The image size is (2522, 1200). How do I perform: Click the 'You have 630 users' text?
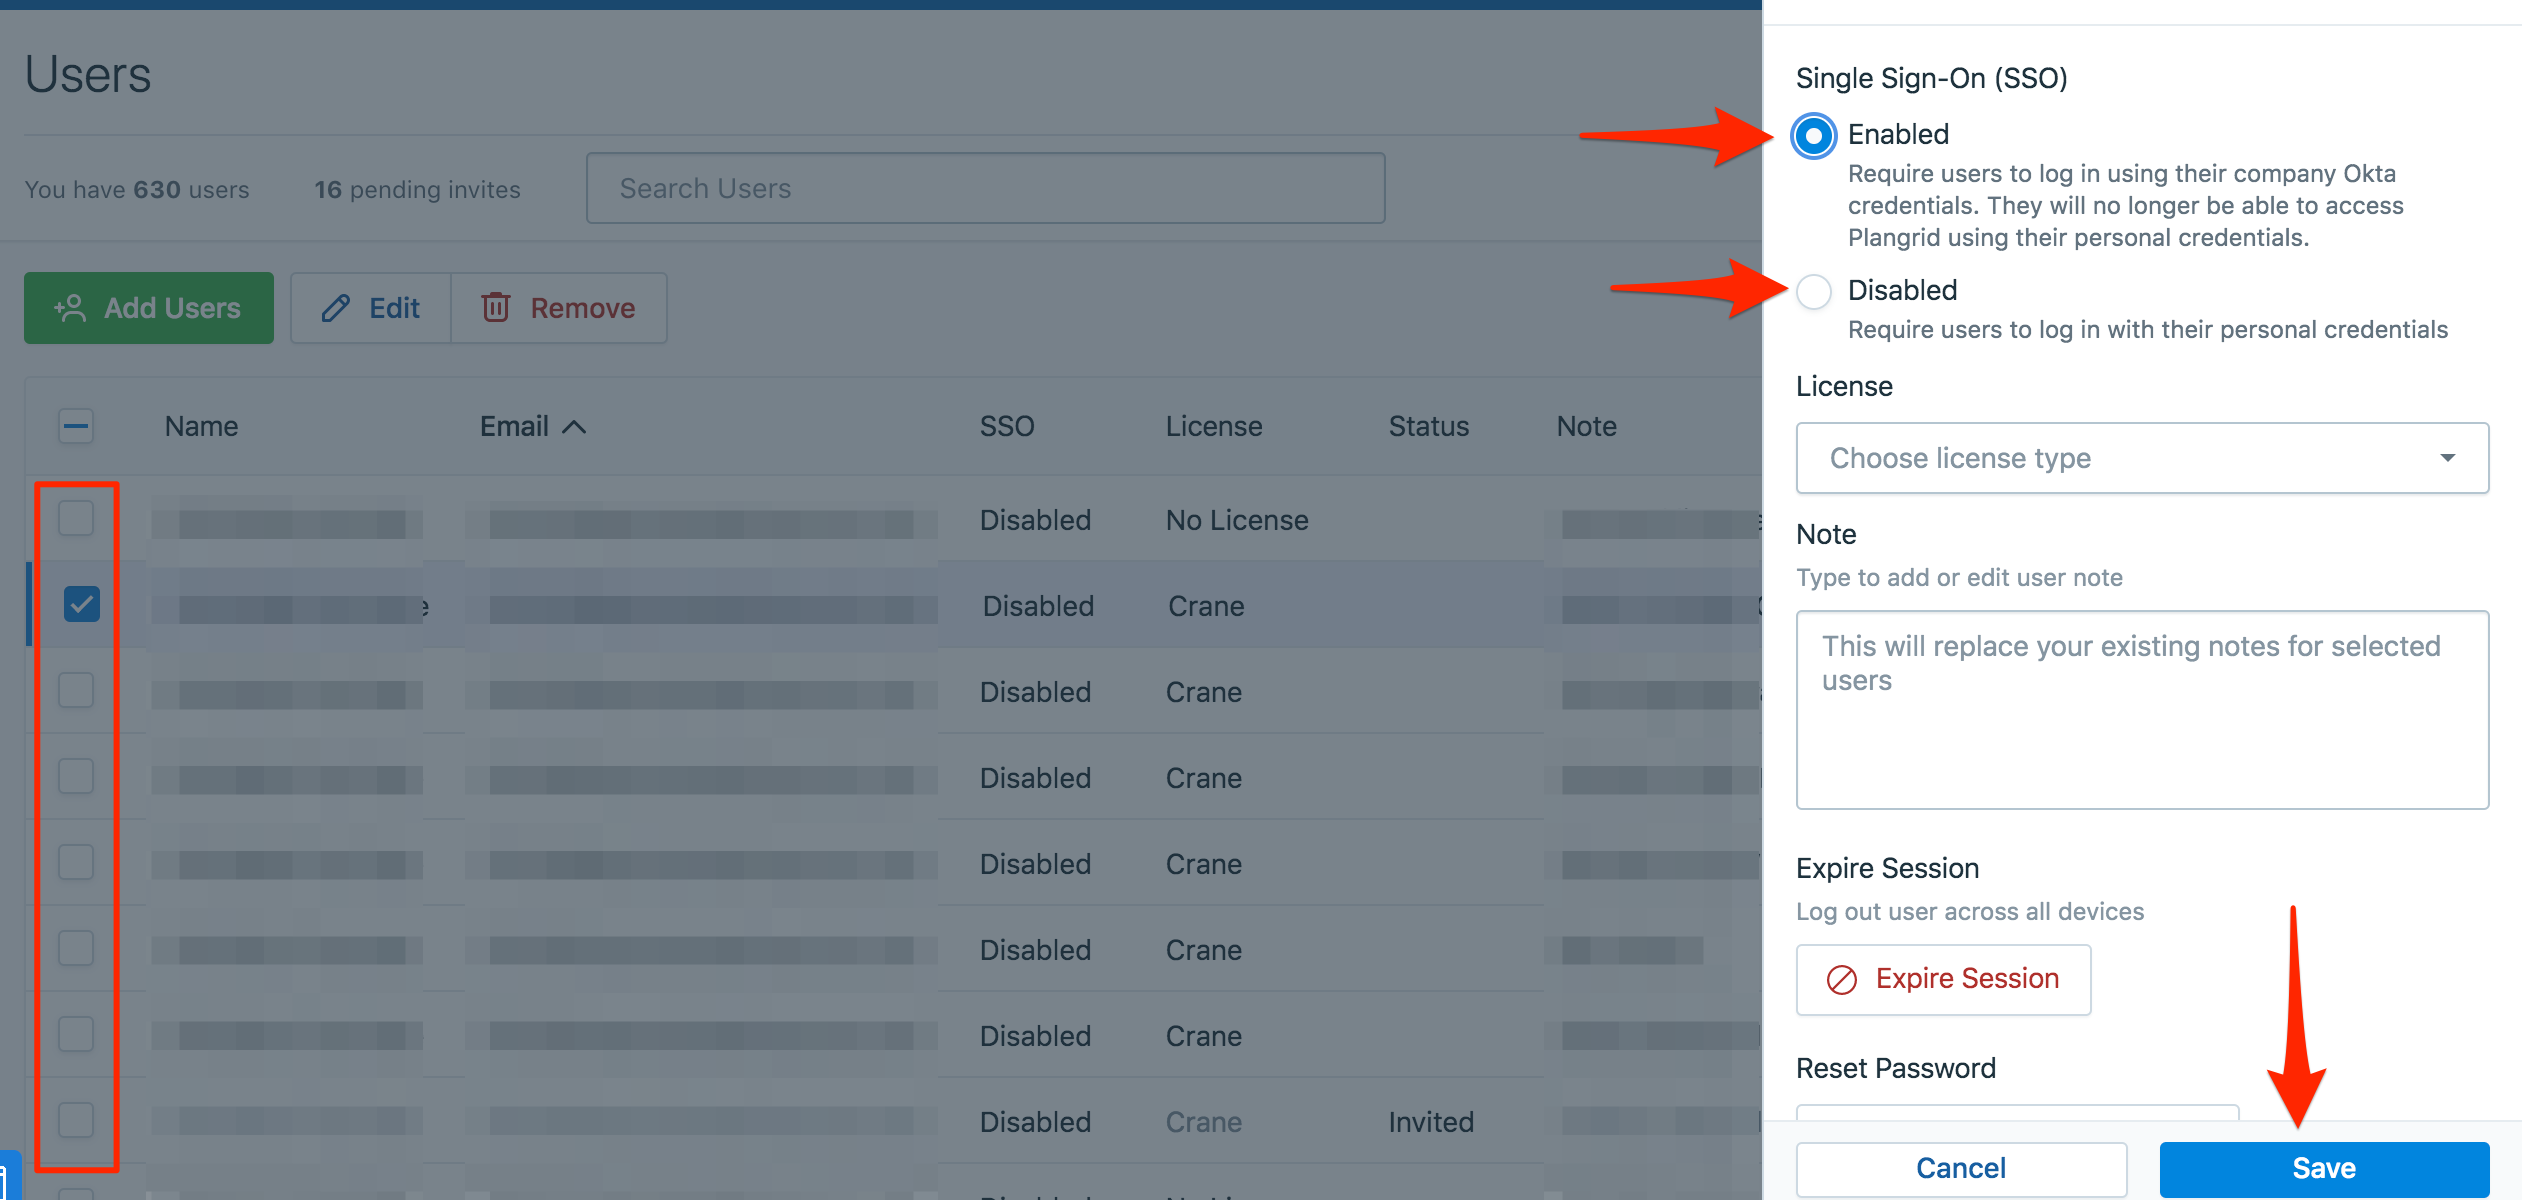click(137, 190)
